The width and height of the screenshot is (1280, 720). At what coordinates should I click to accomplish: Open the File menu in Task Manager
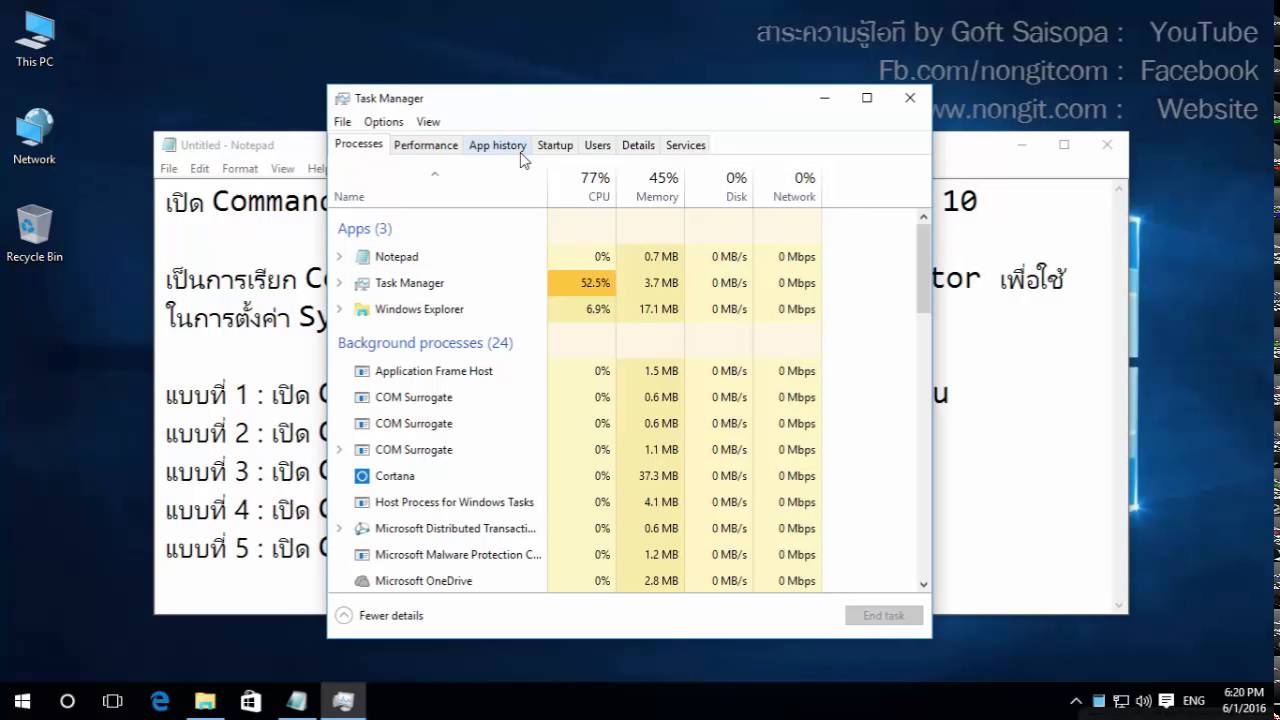pos(342,122)
